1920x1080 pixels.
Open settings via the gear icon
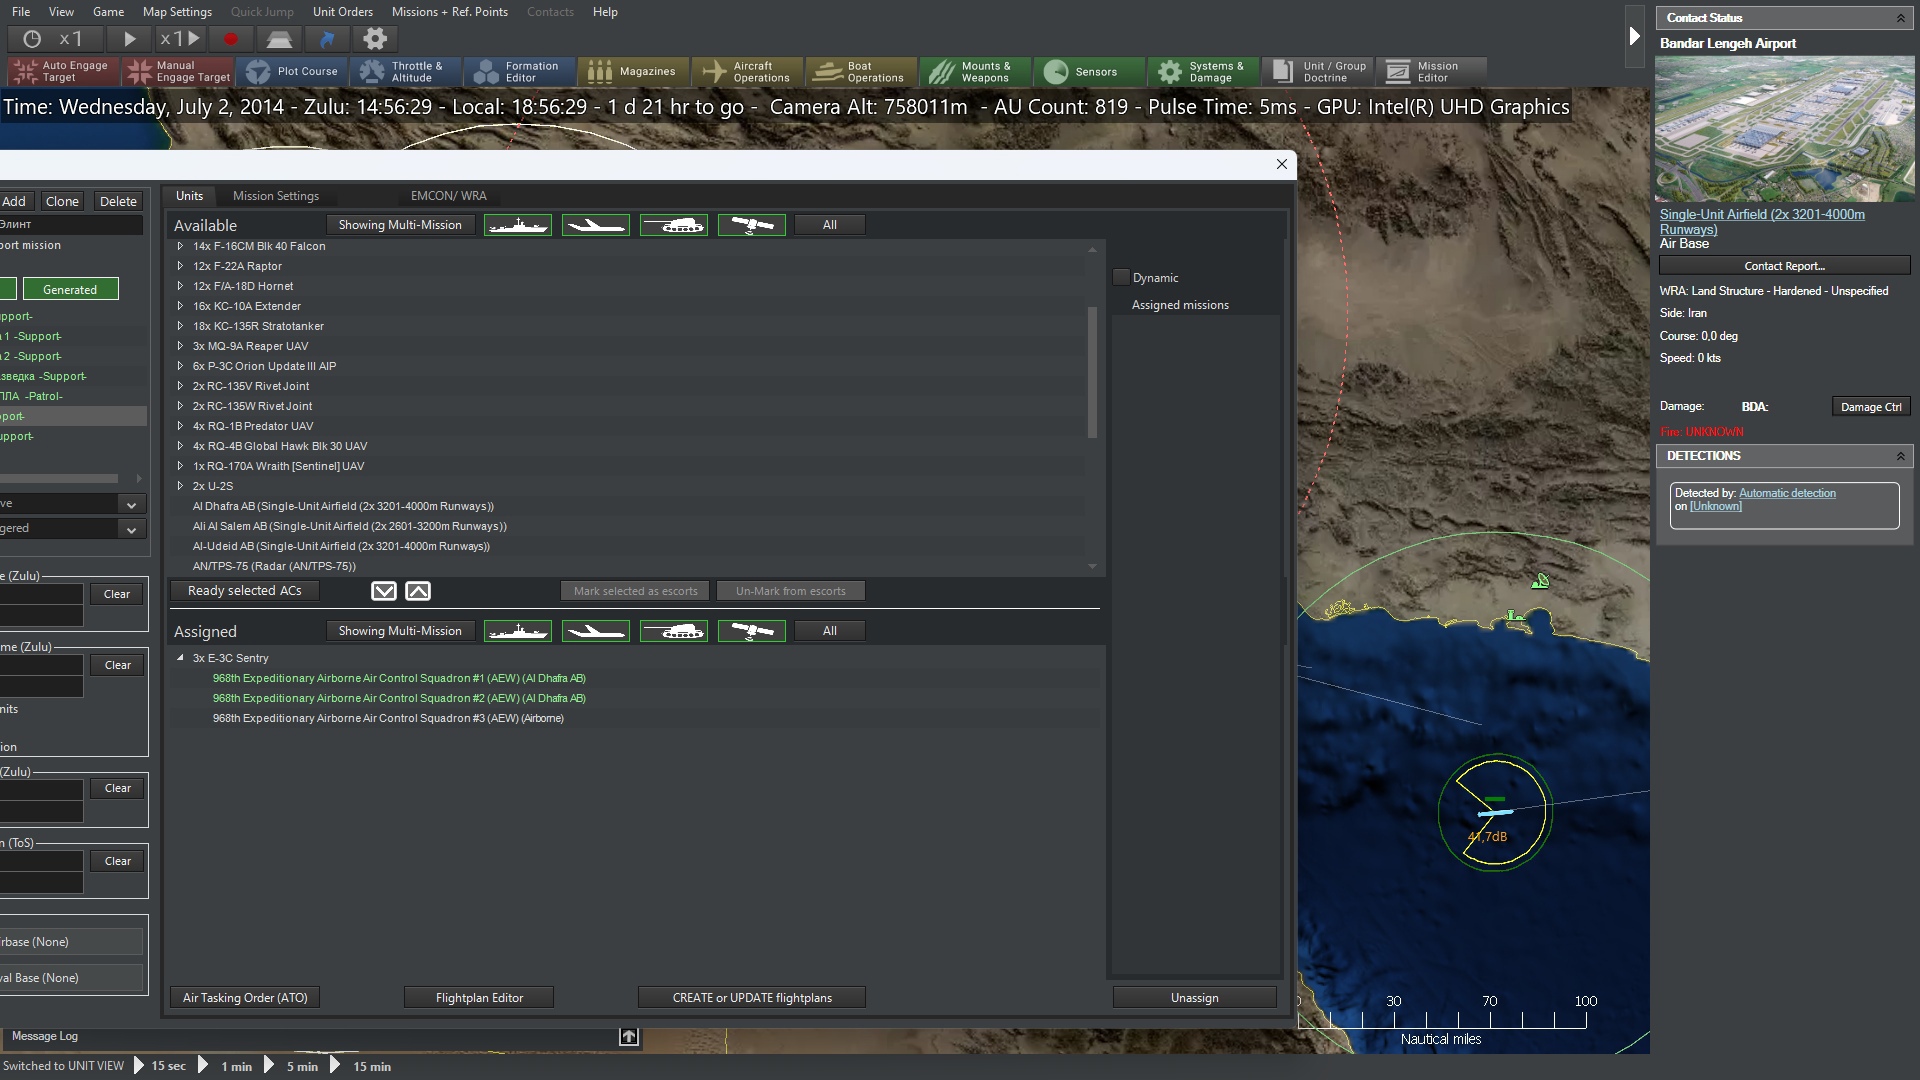(x=375, y=39)
